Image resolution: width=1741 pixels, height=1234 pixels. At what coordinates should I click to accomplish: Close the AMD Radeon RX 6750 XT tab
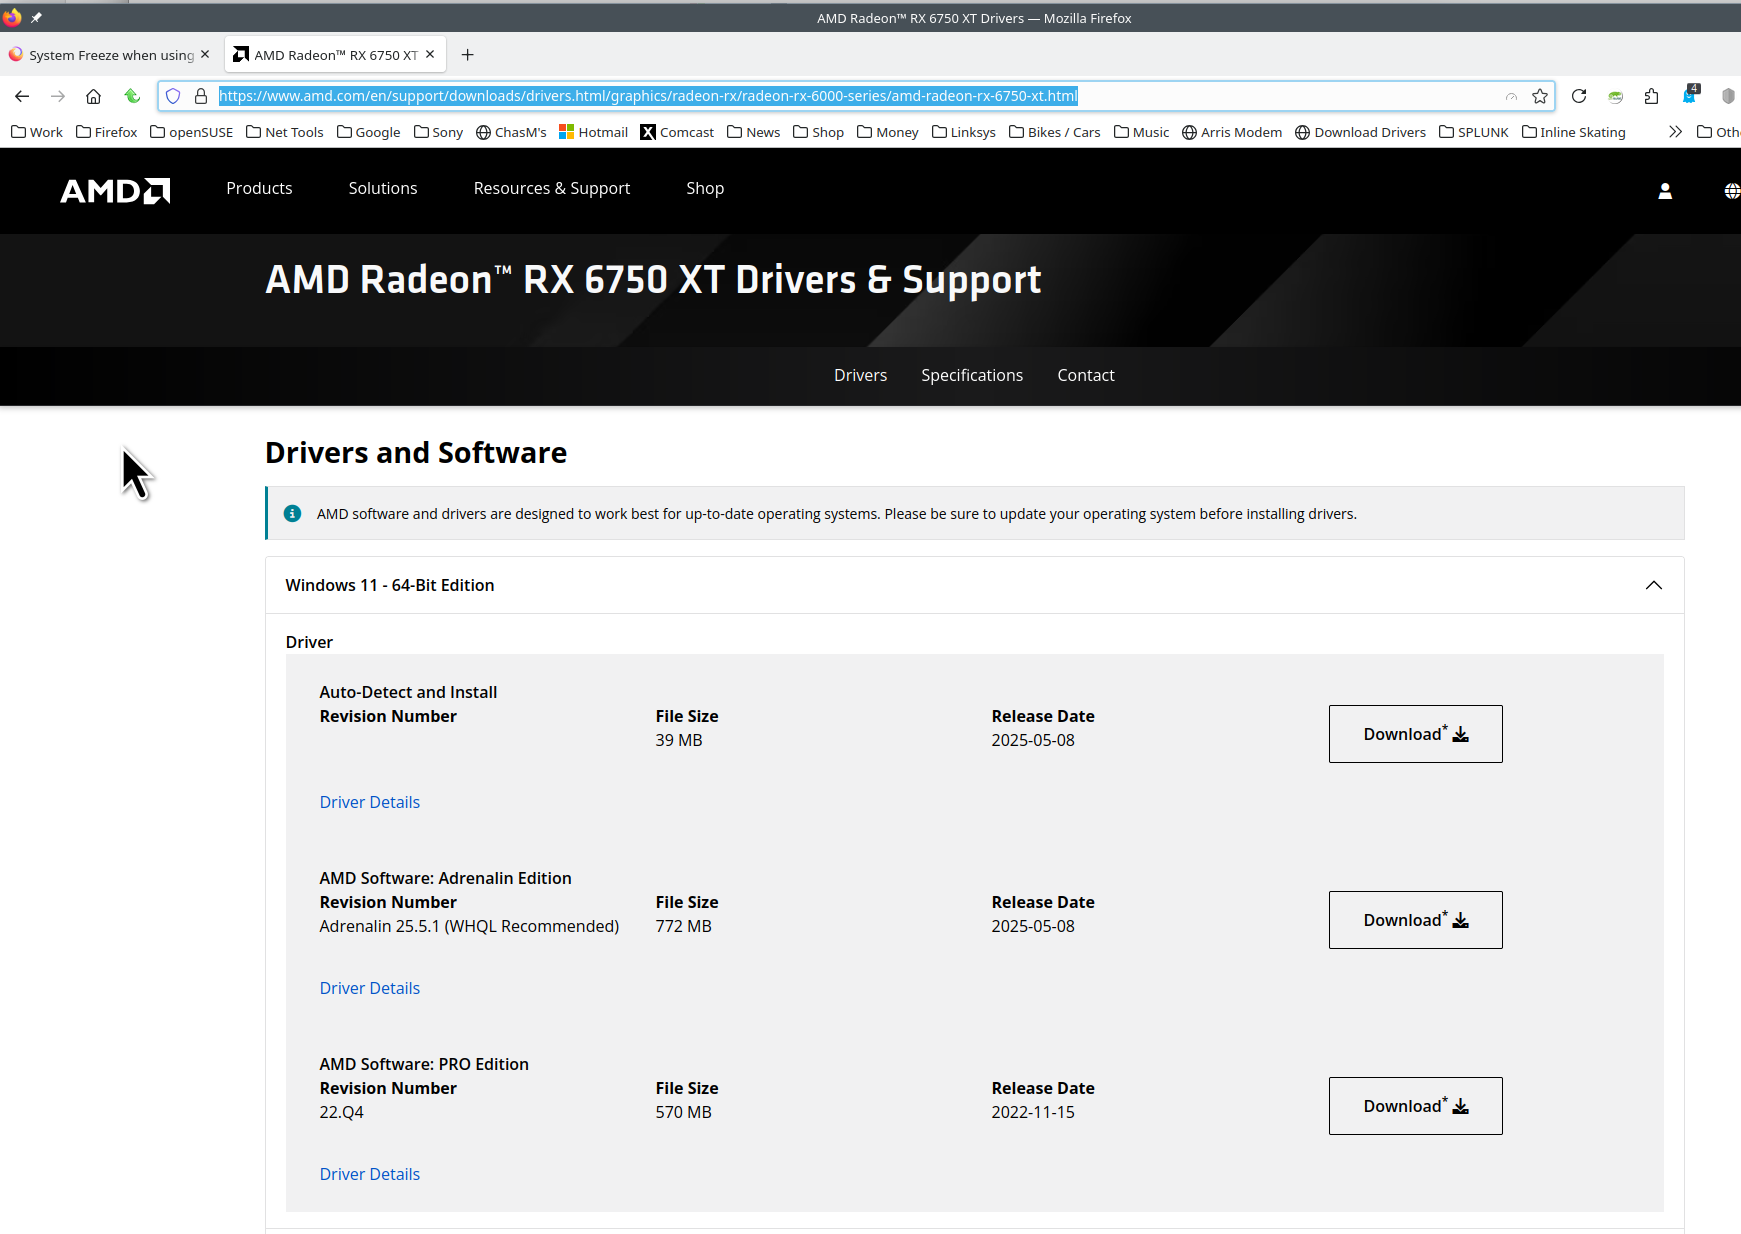[430, 54]
